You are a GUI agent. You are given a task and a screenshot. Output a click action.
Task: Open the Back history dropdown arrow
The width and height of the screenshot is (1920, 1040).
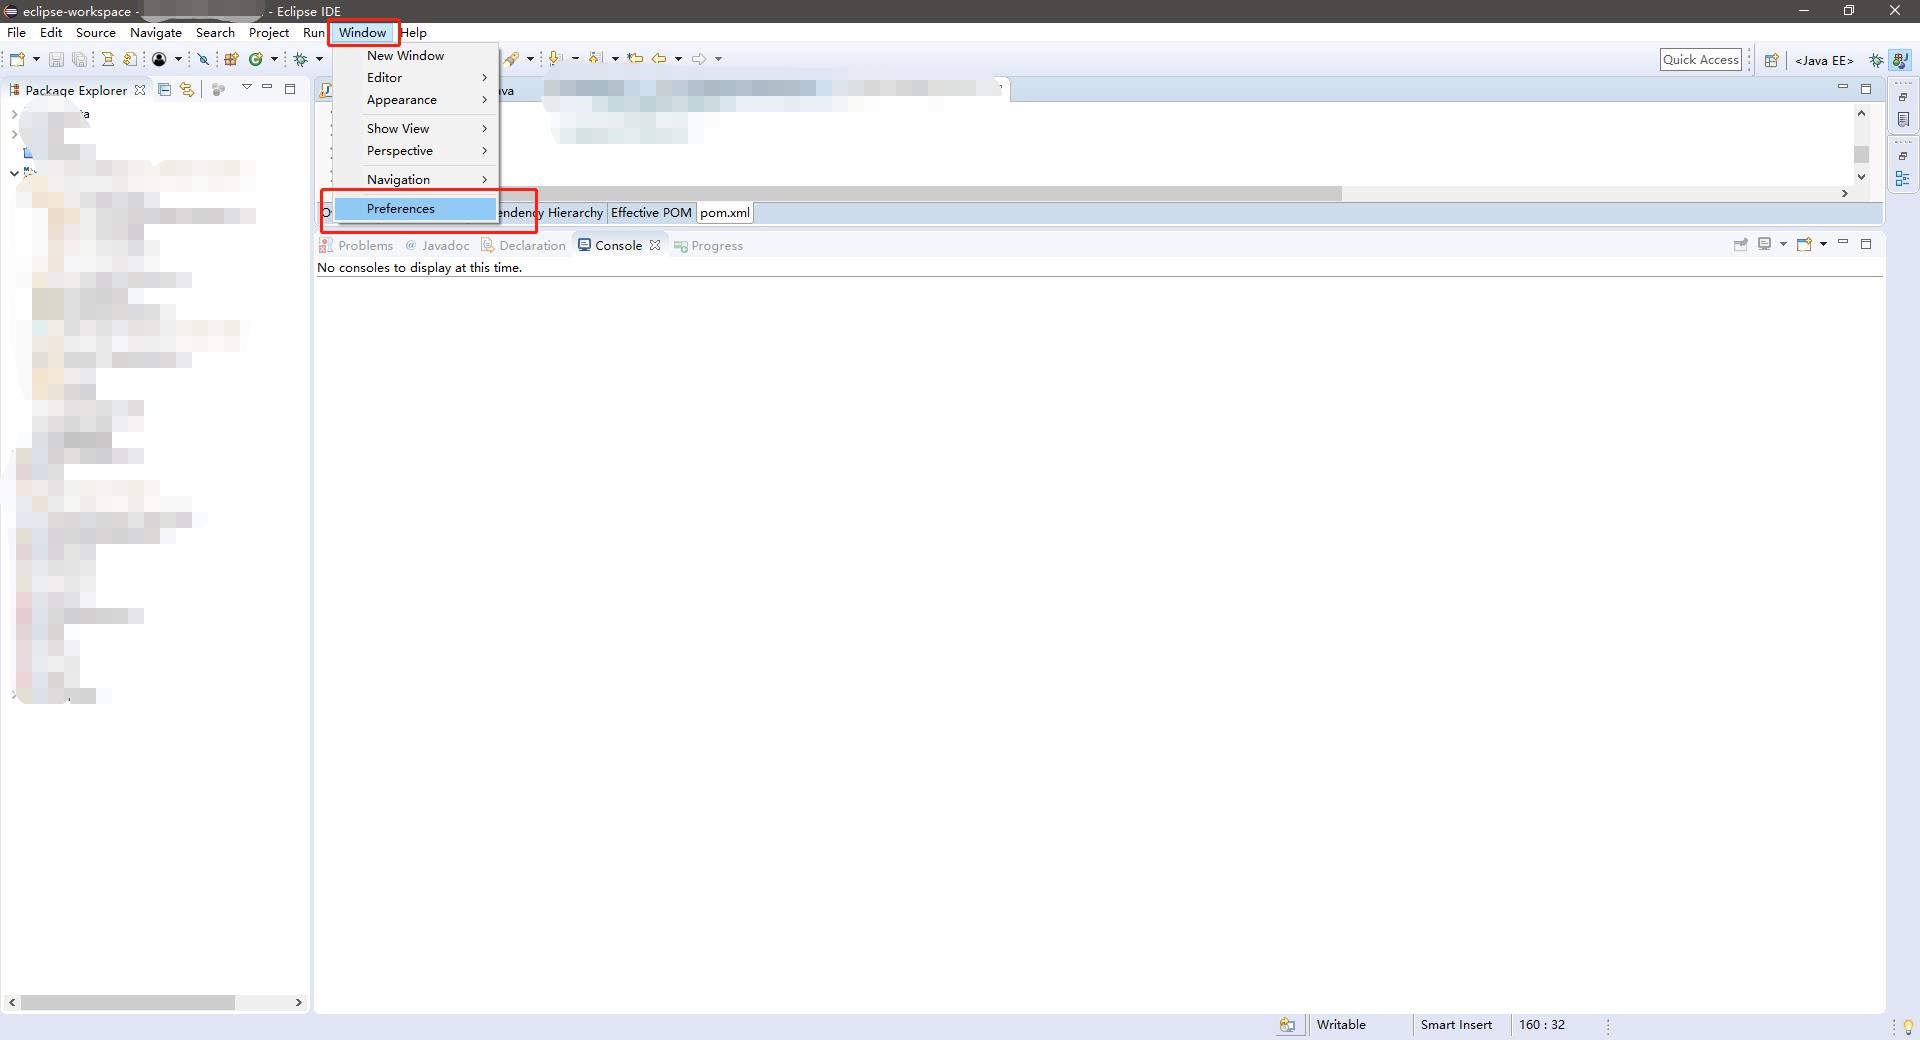(678, 58)
